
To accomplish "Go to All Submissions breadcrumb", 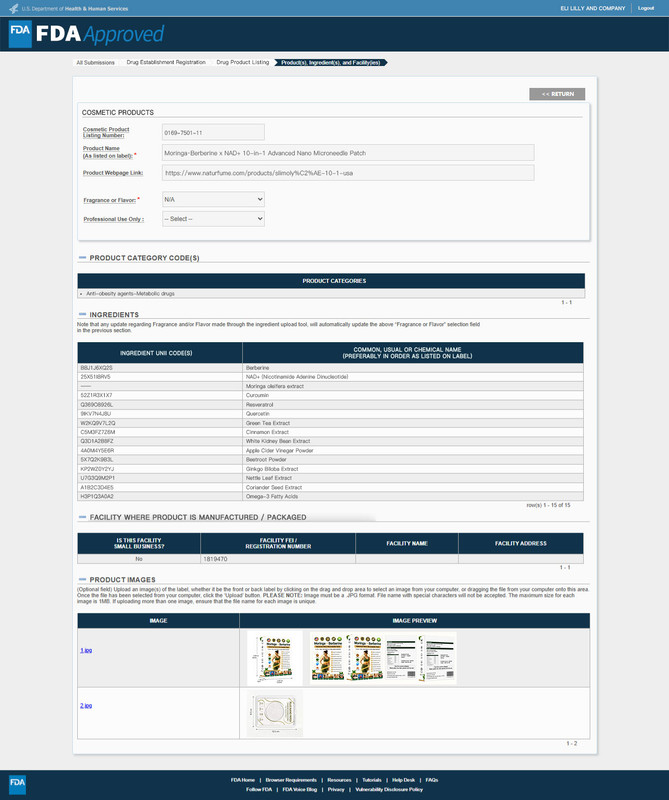I will pyautogui.click(x=95, y=62).
